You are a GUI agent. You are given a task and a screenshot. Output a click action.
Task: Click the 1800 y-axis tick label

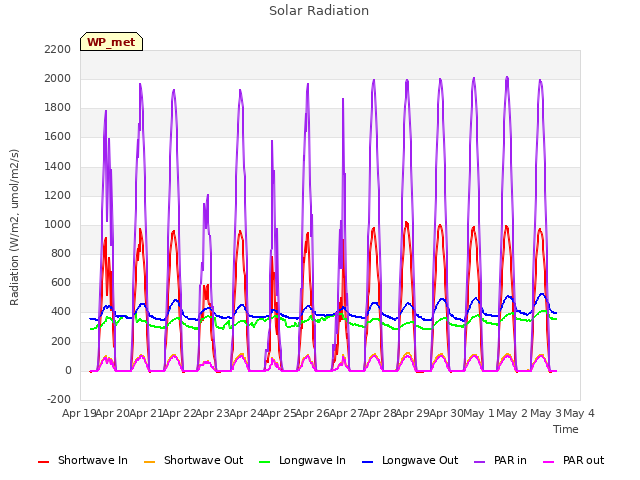coord(58,108)
